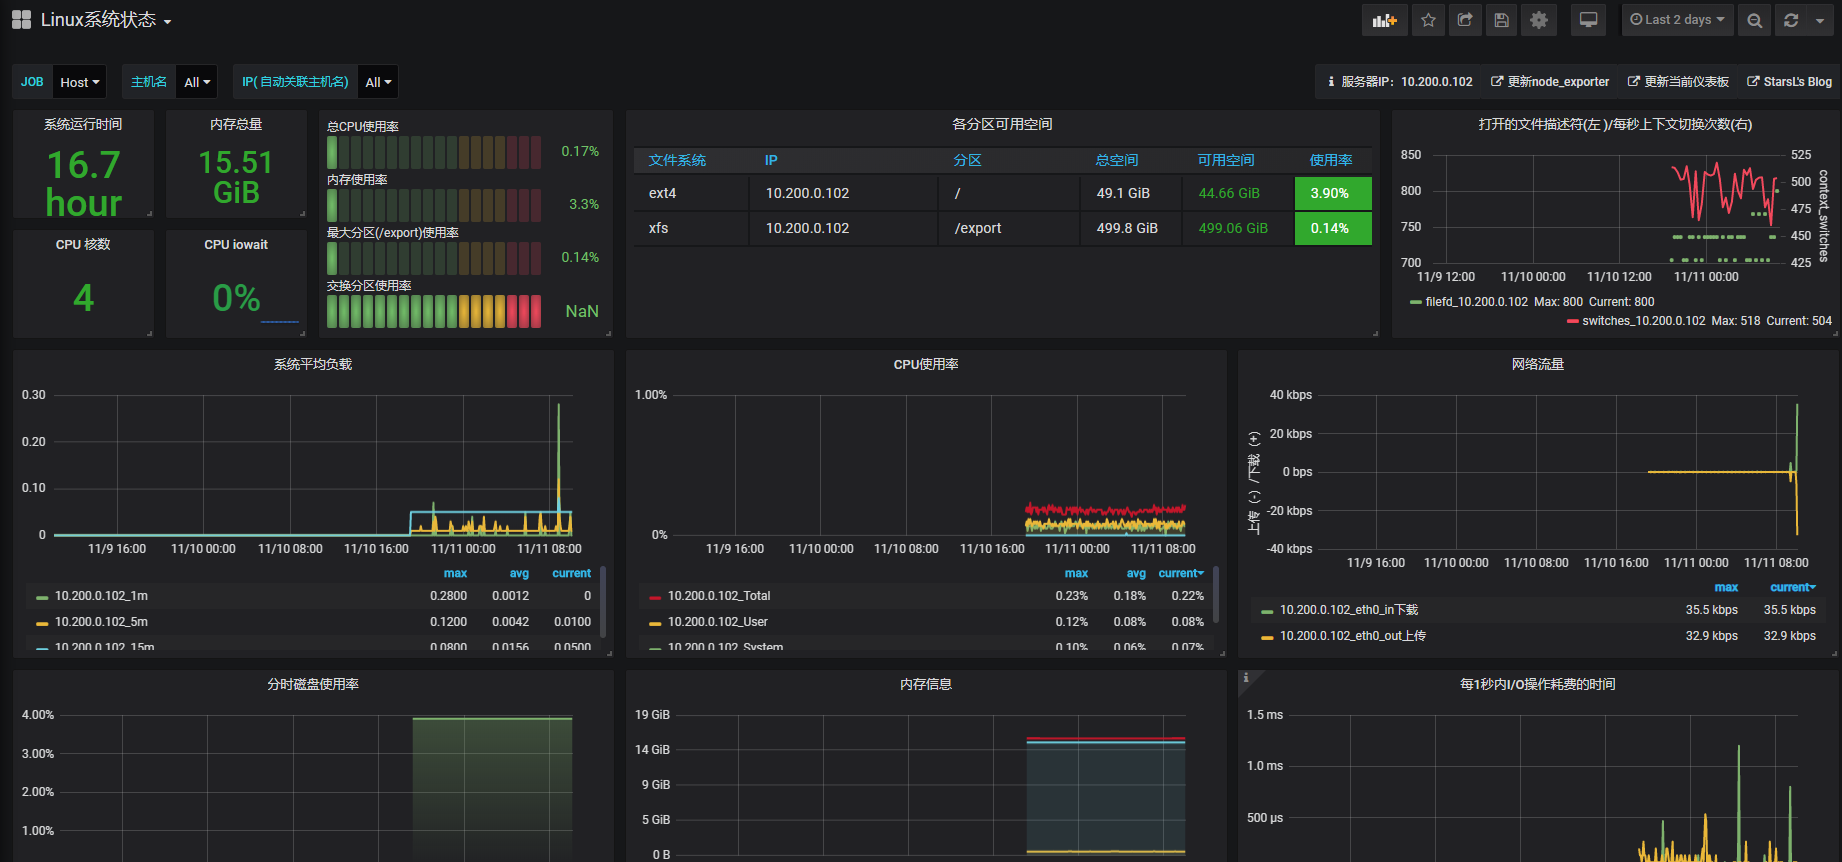Open the 各分区可用空间 panel title menu
The image size is (1842, 862).
pyautogui.click(x=1002, y=124)
